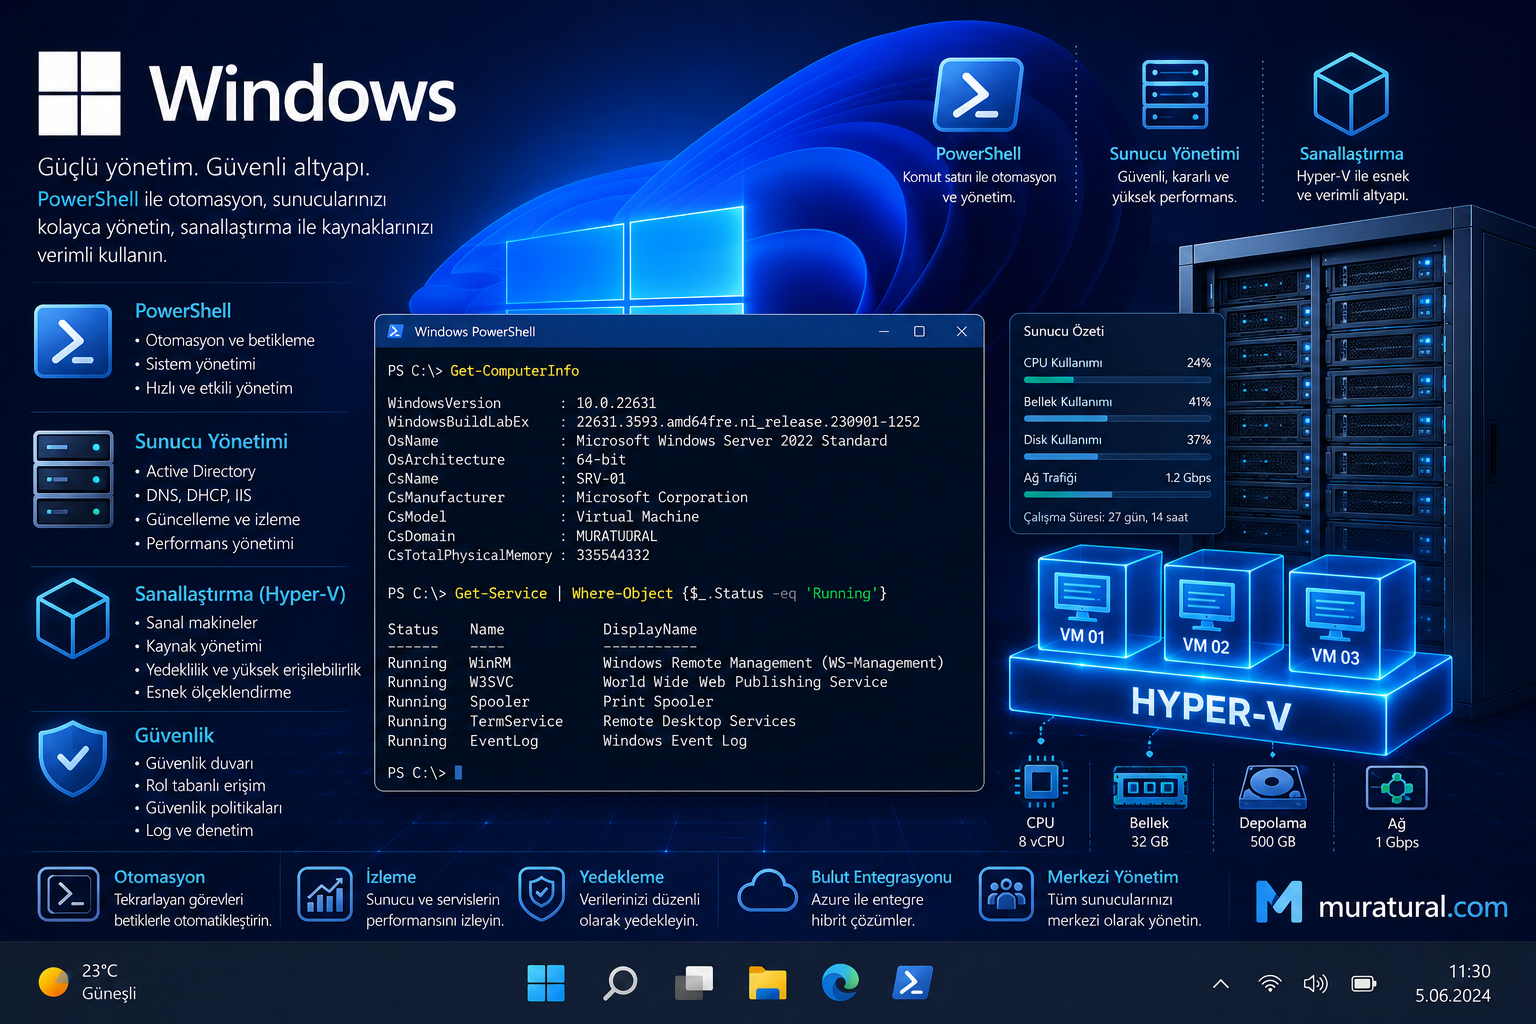Click the Yedekleme shield icon
This screenshot has height=1024, width=1536.
542,893
